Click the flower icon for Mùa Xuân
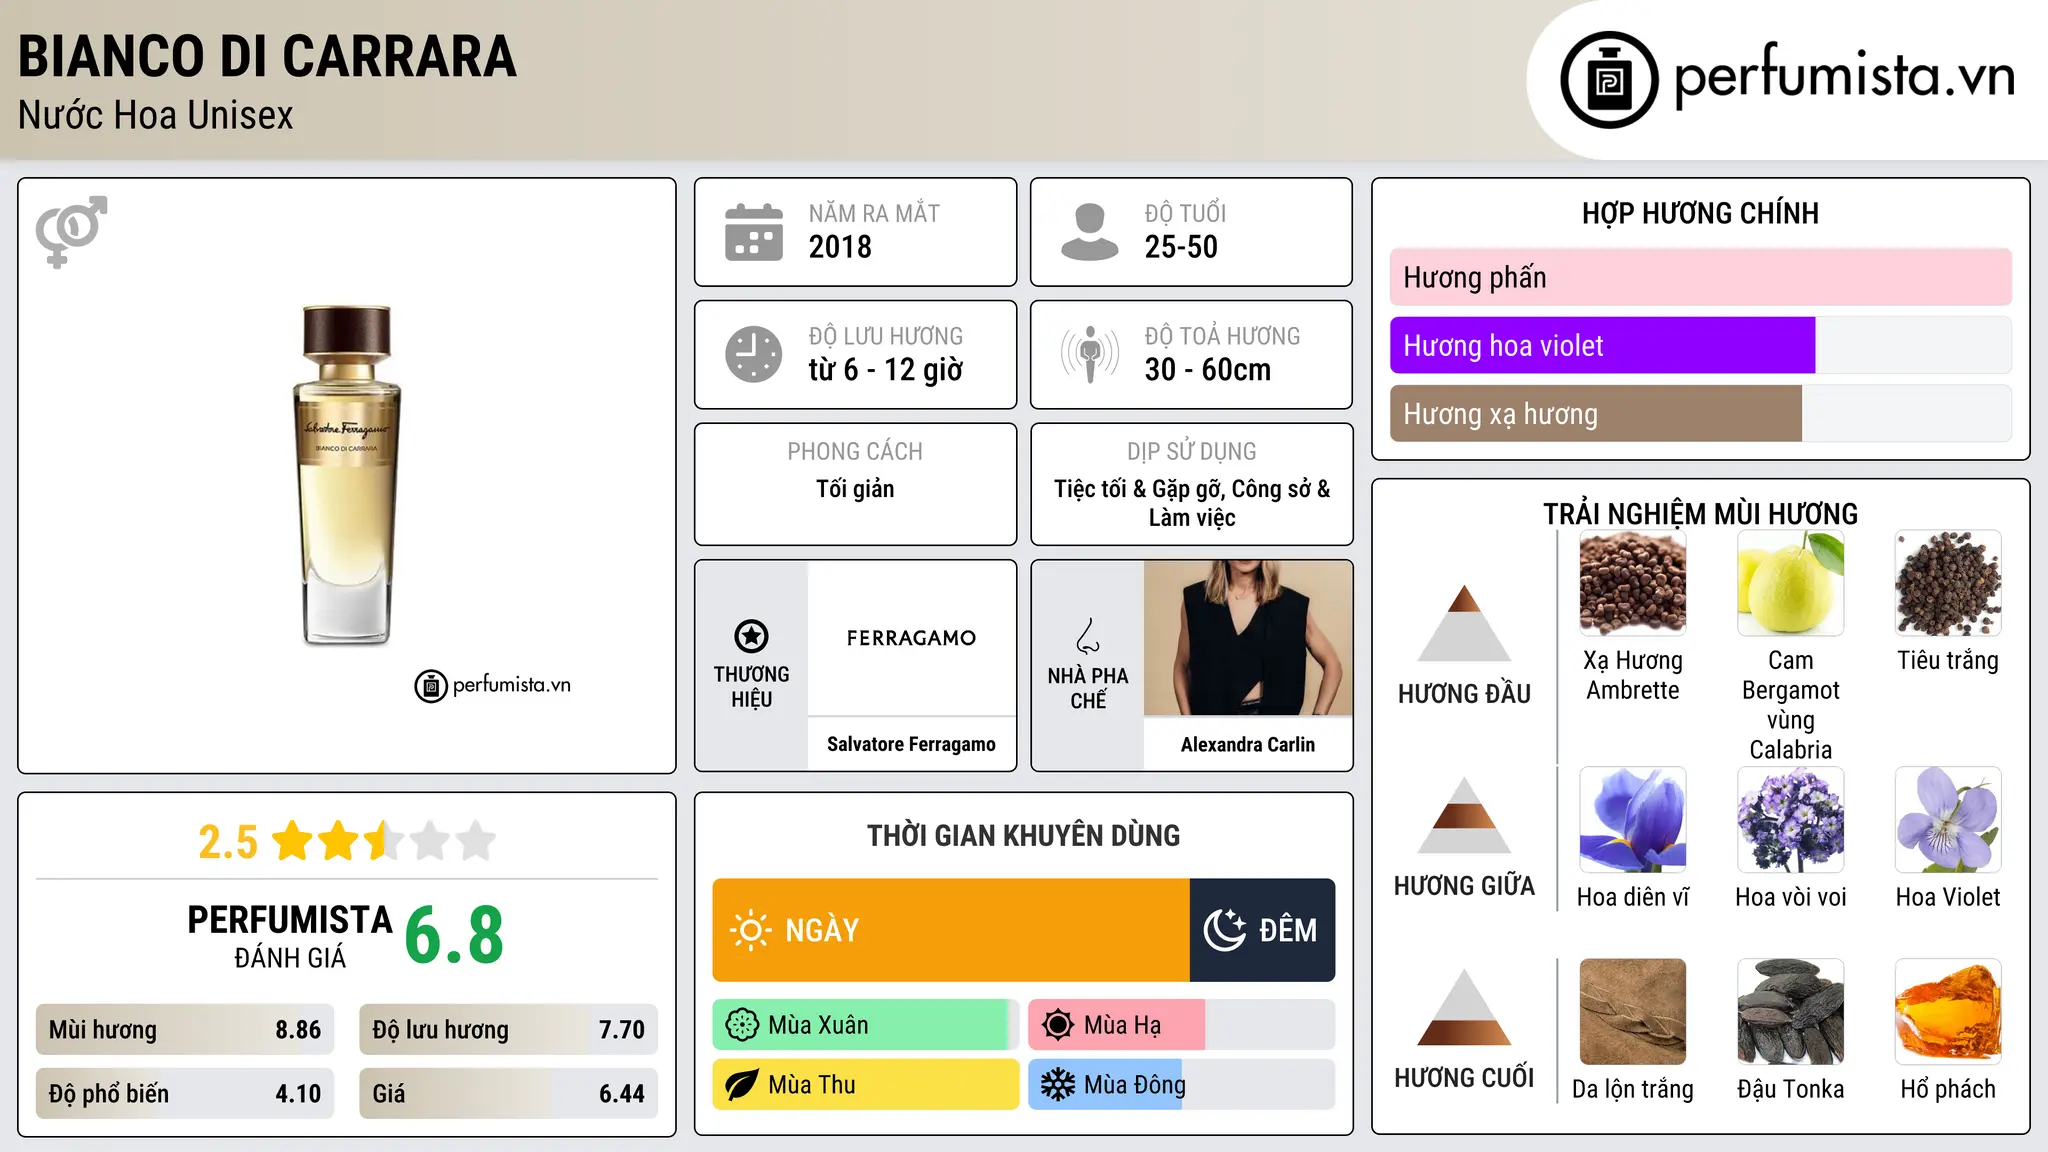Viewport: 2048px width, 1152px height. coord(742,1025)
